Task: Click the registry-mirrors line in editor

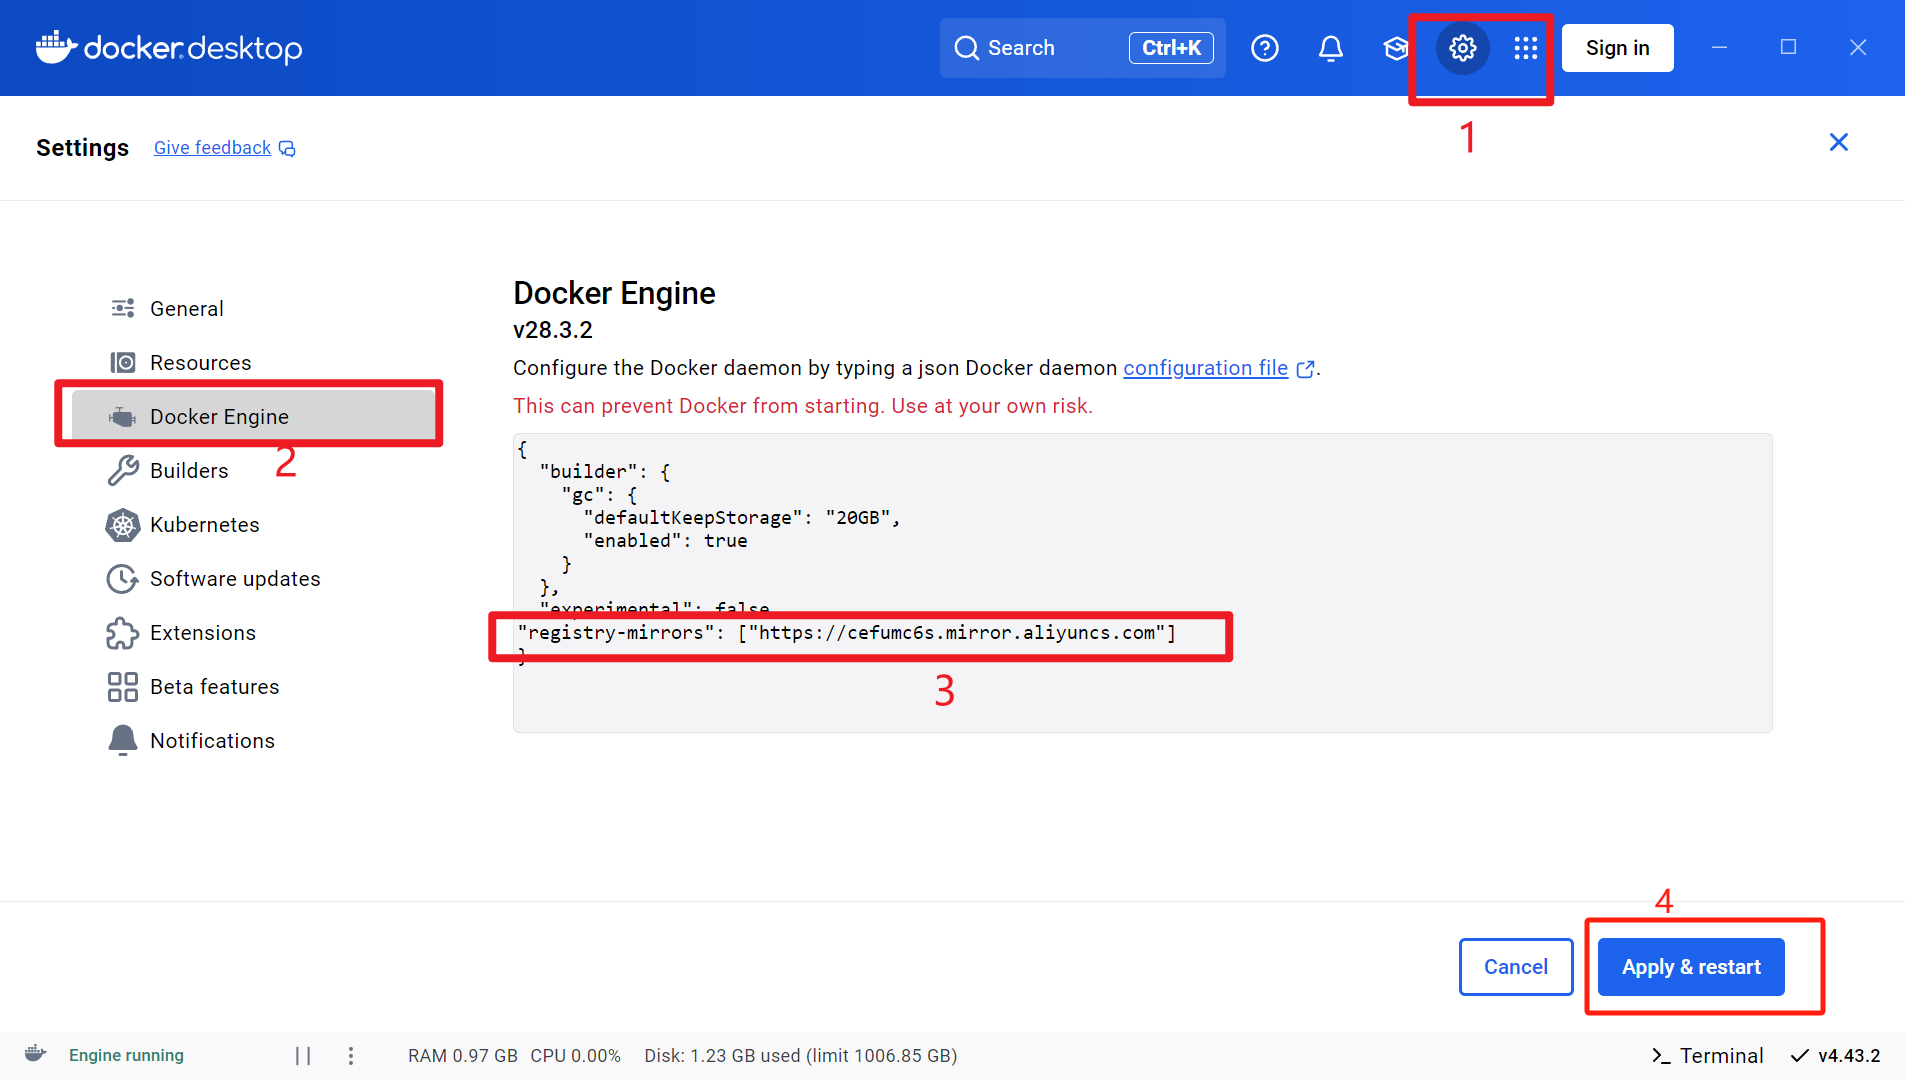Action: click(846, 632)
